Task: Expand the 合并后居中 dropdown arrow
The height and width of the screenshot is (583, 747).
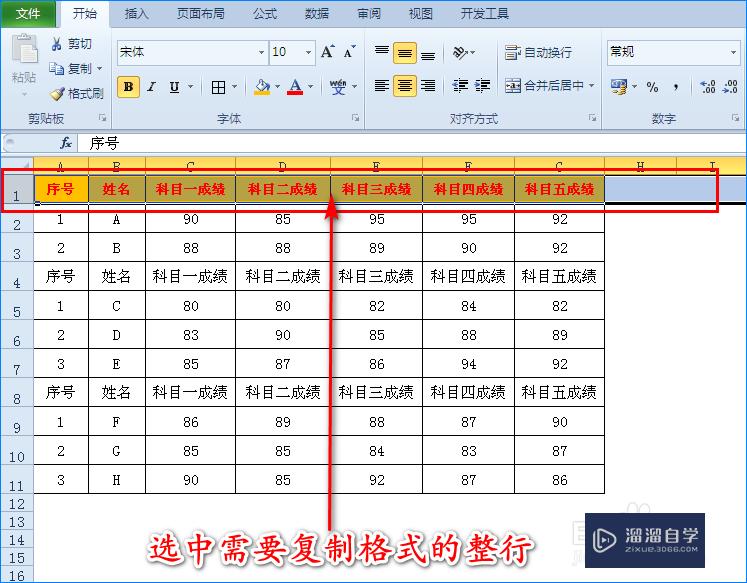Action: pos(591,86)
